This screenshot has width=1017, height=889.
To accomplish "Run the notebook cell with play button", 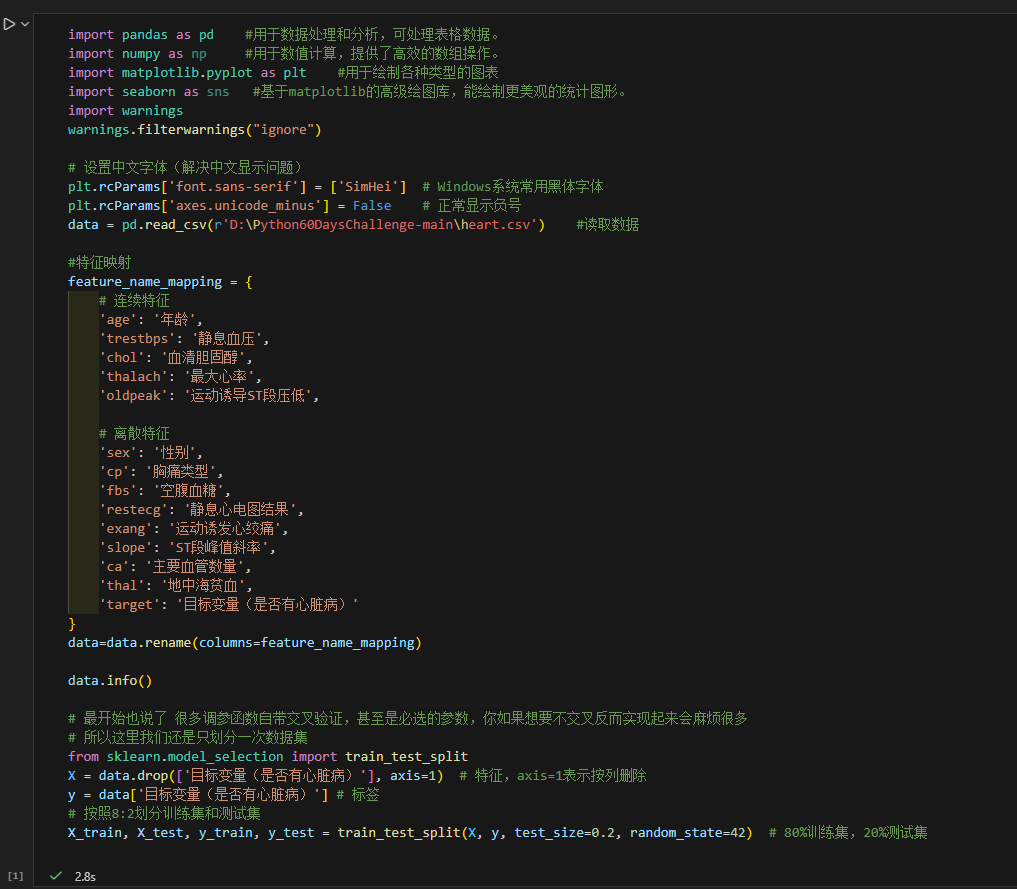I will tap(9, 24).
